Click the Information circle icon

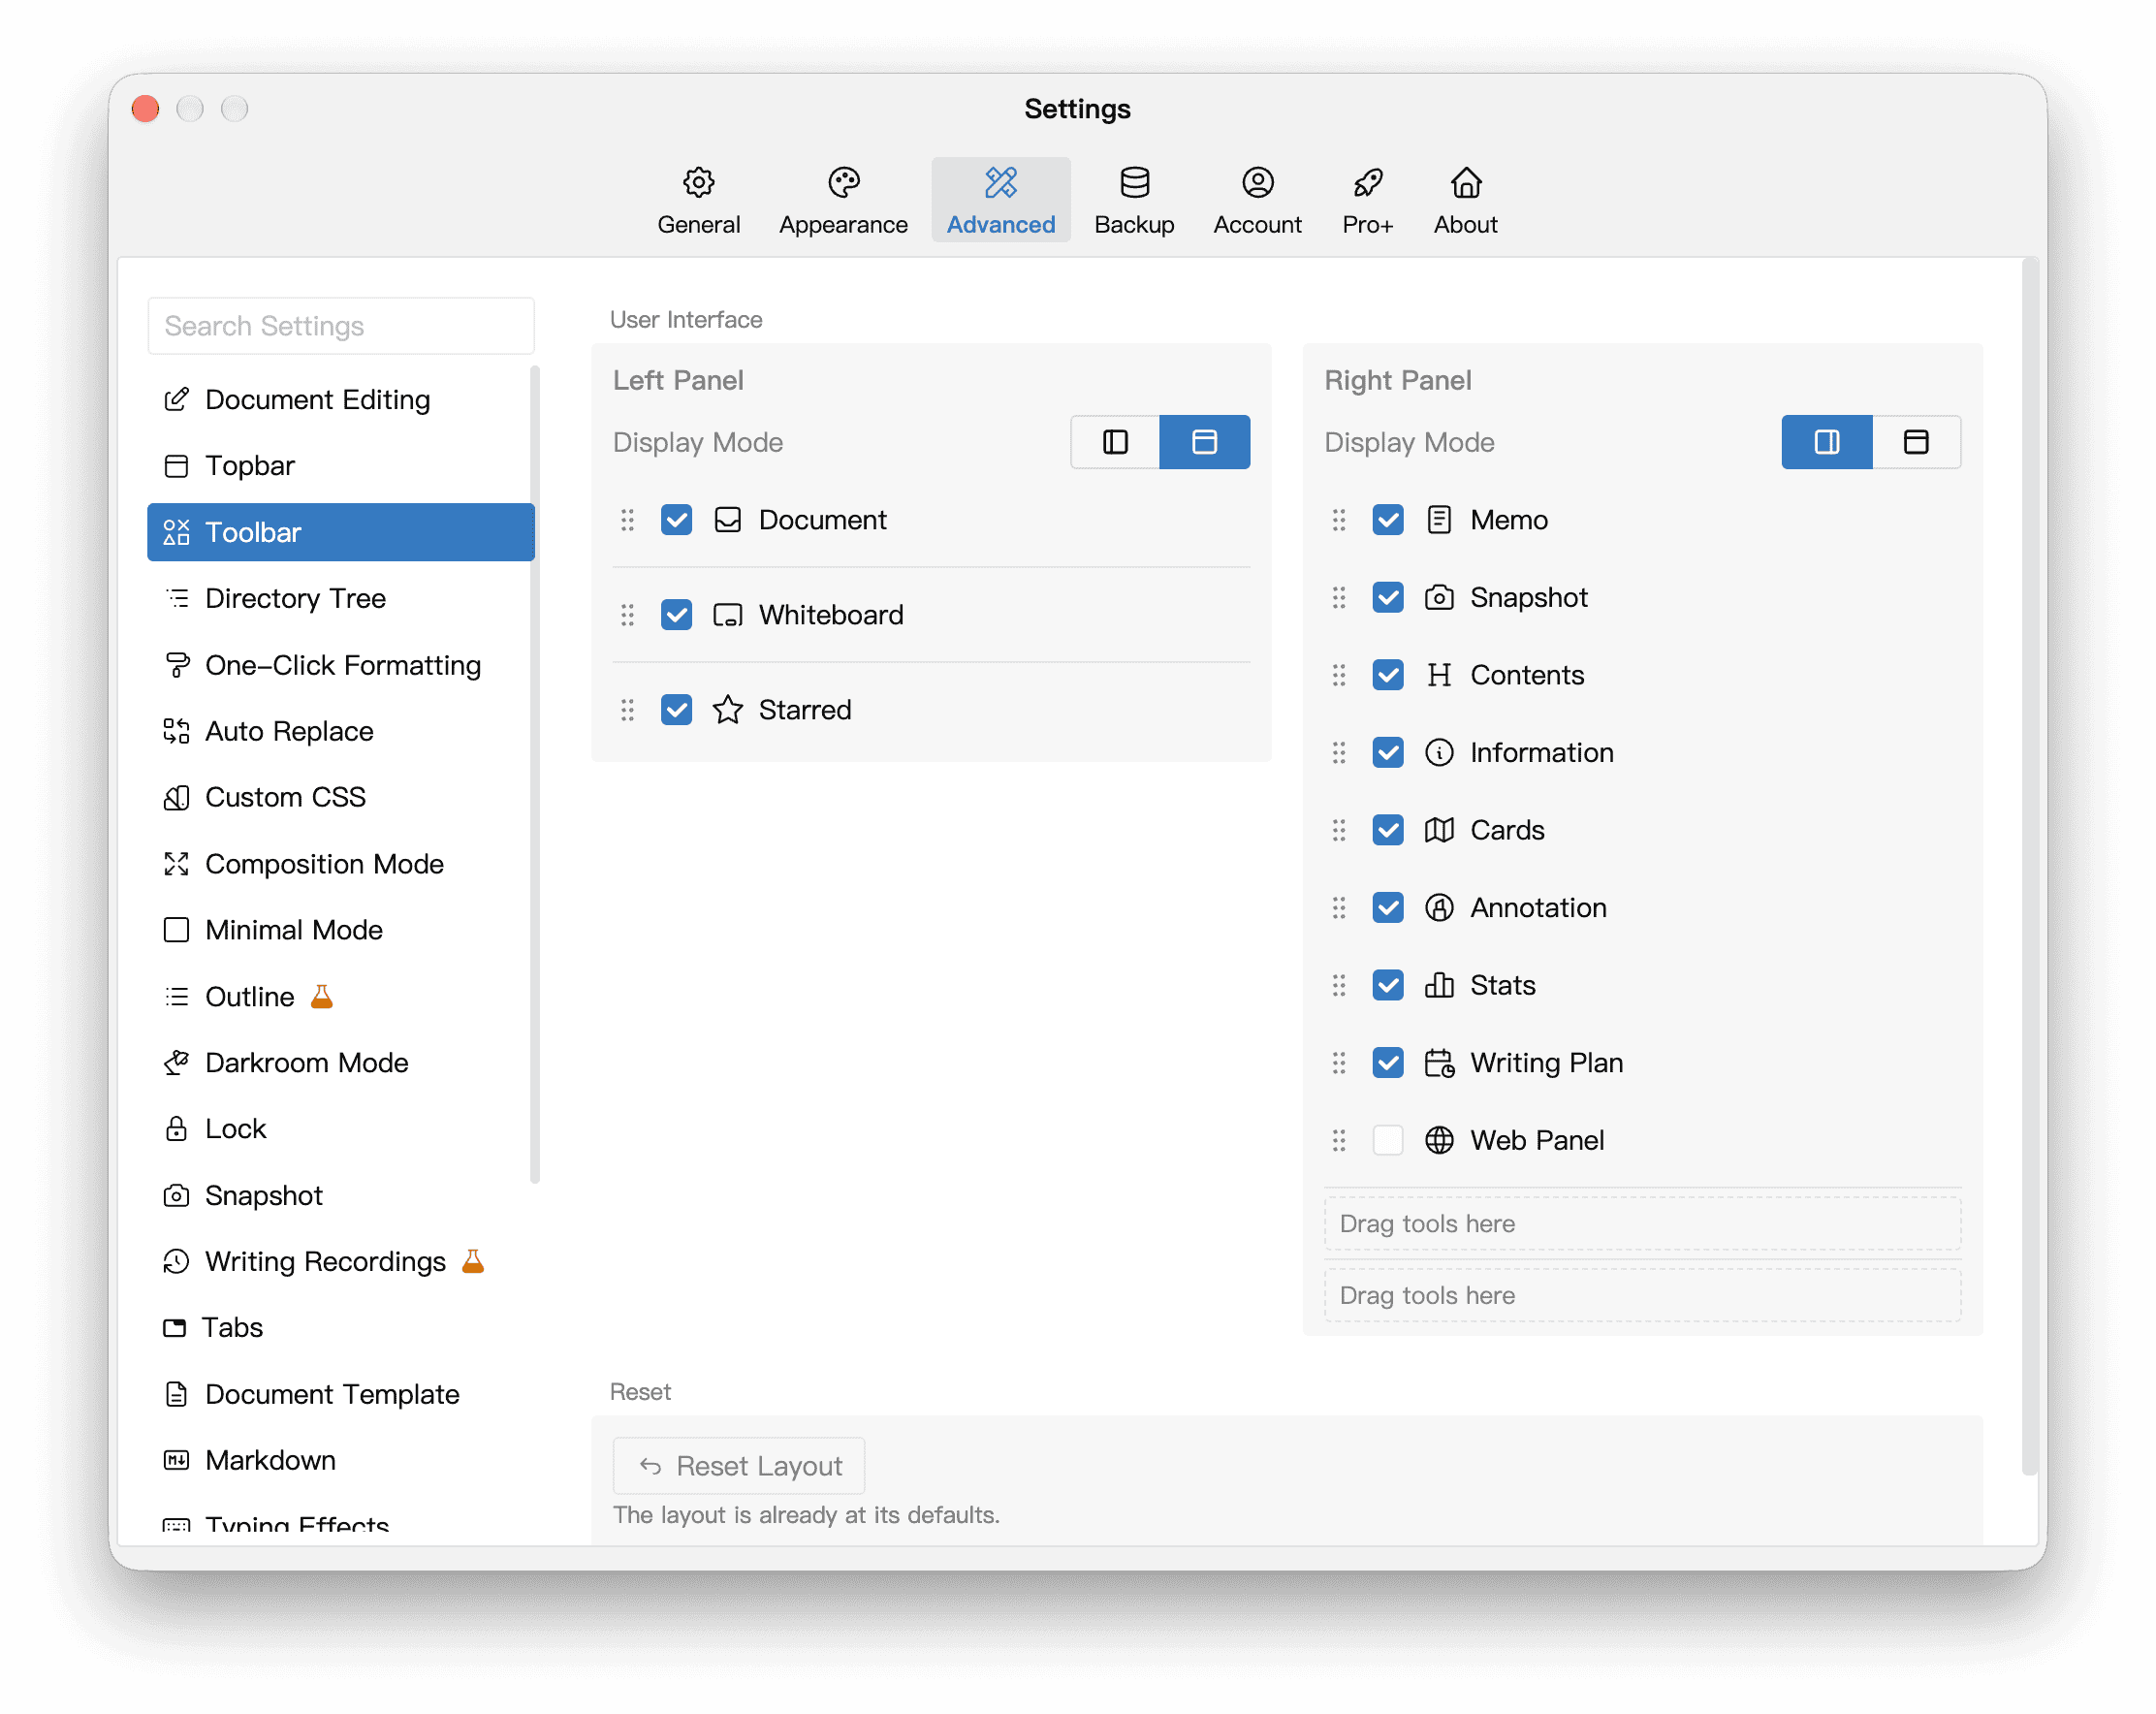point(1439,753)
